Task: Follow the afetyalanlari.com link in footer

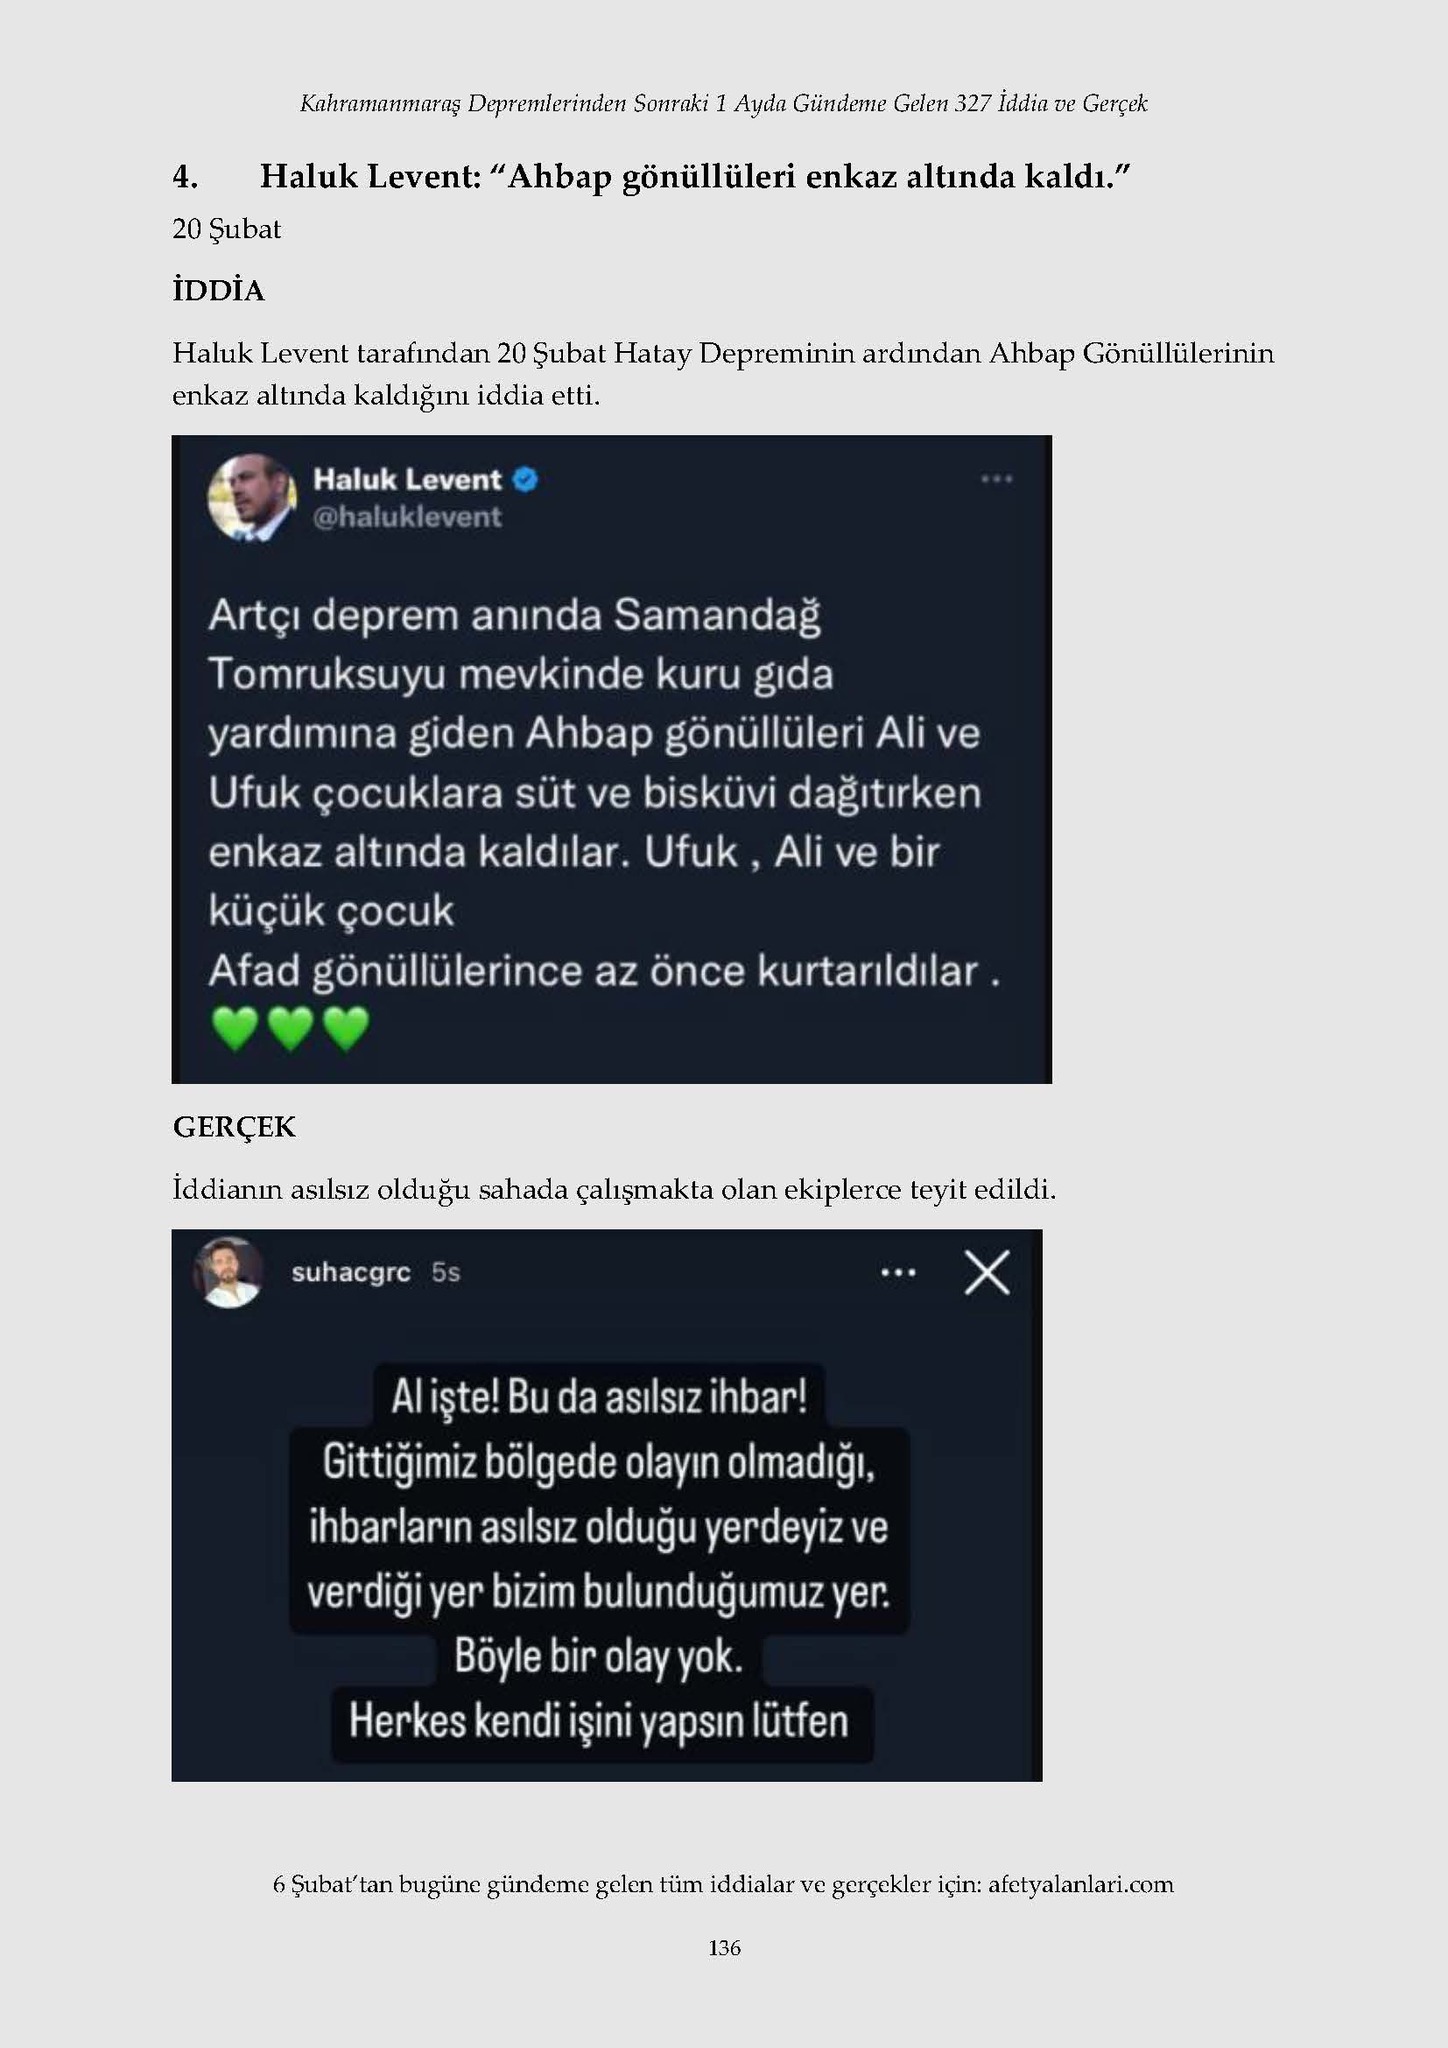Action: [x=1080, y=1884]
